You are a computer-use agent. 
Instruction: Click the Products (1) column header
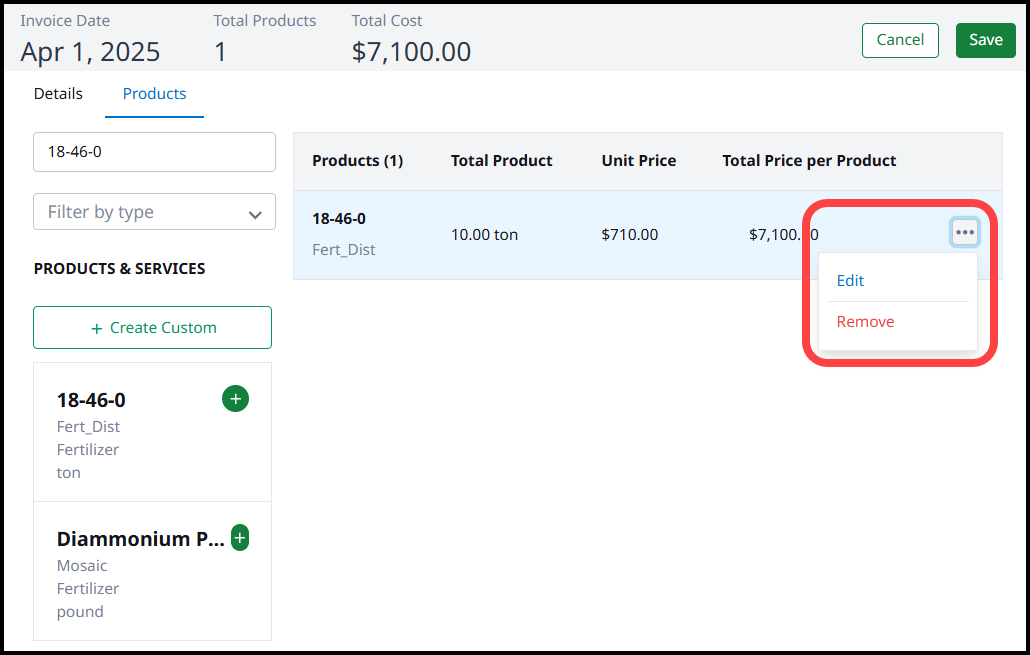point(357,161)
